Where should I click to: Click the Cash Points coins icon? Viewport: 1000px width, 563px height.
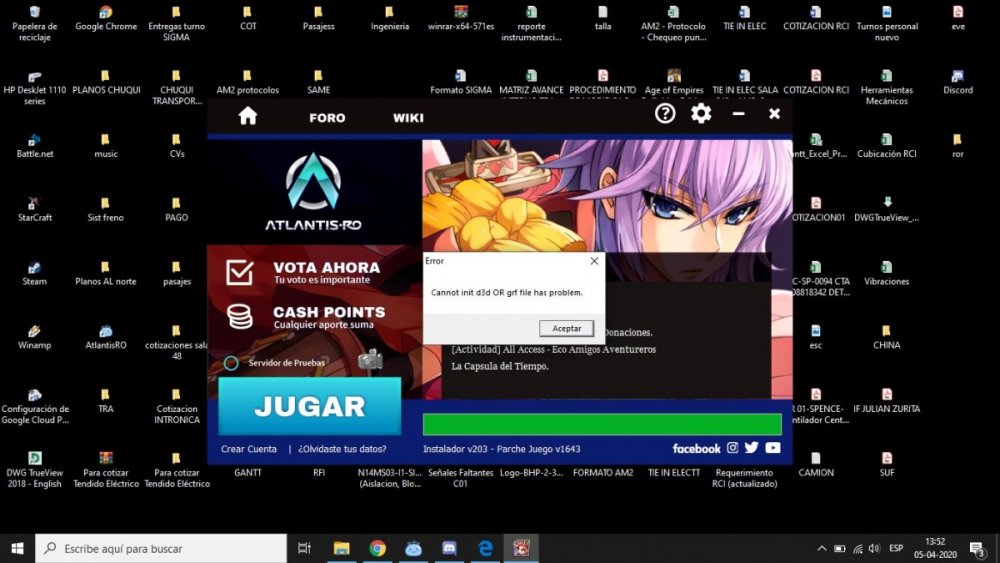point(239,317)
